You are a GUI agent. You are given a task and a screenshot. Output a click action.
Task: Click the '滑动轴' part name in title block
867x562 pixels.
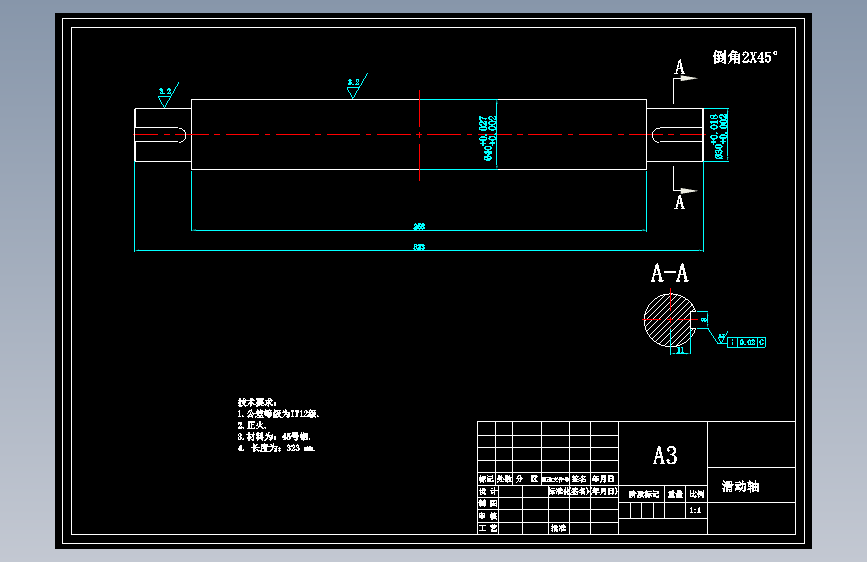coord(740,486)
